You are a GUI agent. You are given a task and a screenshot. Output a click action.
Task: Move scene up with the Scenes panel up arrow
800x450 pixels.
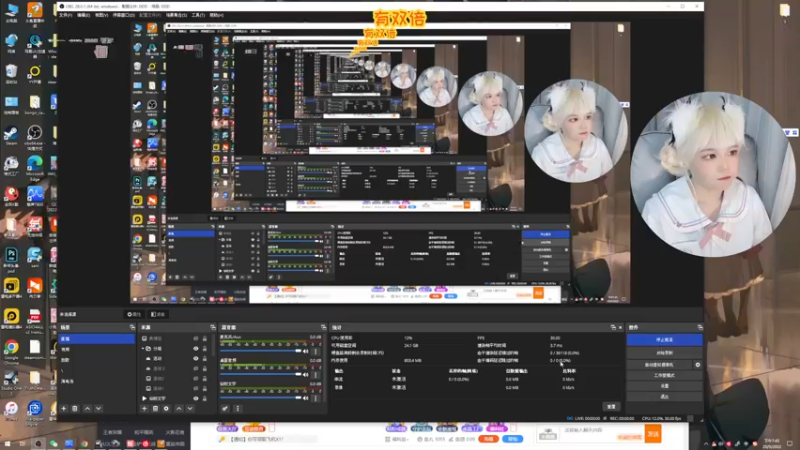point(87,409)
